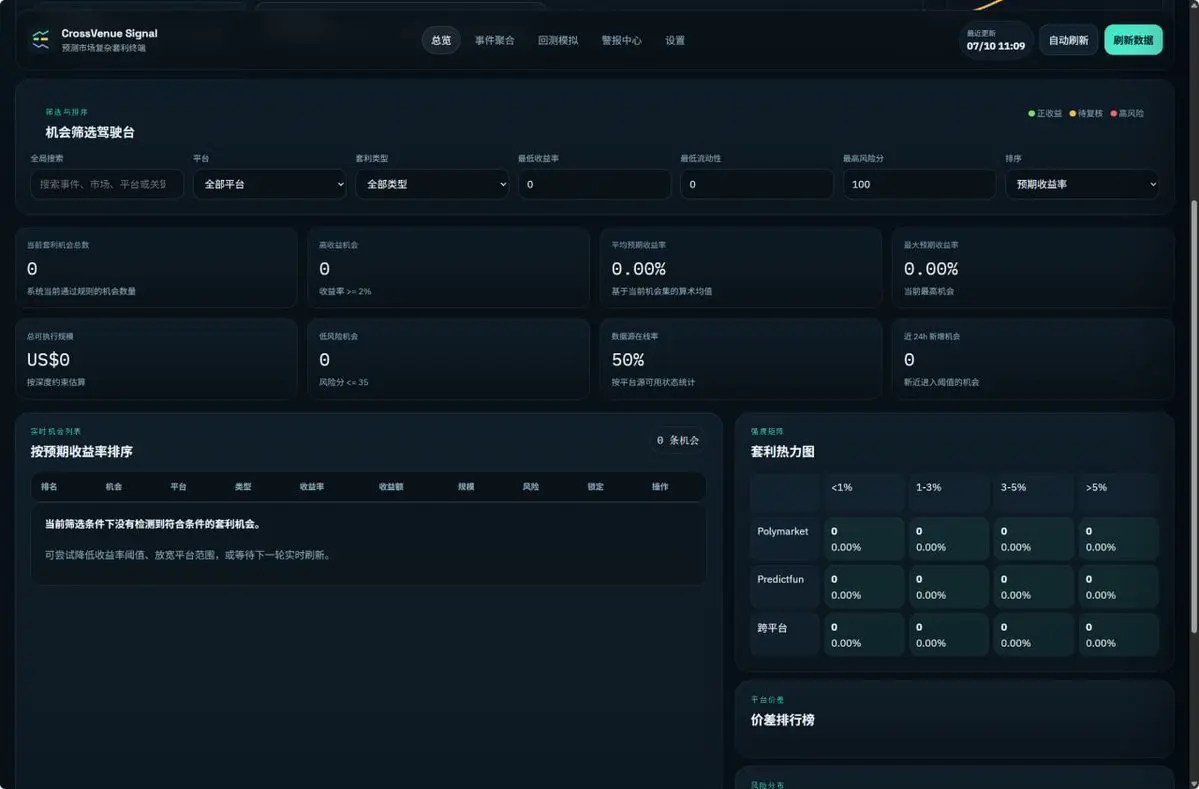Click the 最高风险分 field showing 100
1199x789 pixels.
tap(919, 184)
